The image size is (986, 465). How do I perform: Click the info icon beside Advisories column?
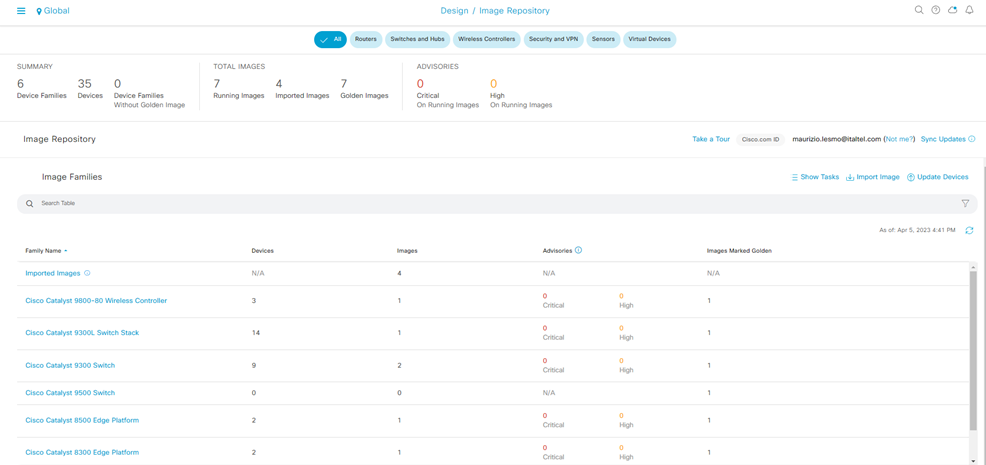(578, 250)
